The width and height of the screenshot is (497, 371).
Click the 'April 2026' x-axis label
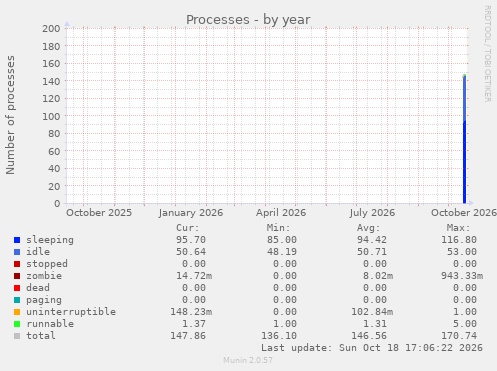pyautogui.click(x=281, y=213)
